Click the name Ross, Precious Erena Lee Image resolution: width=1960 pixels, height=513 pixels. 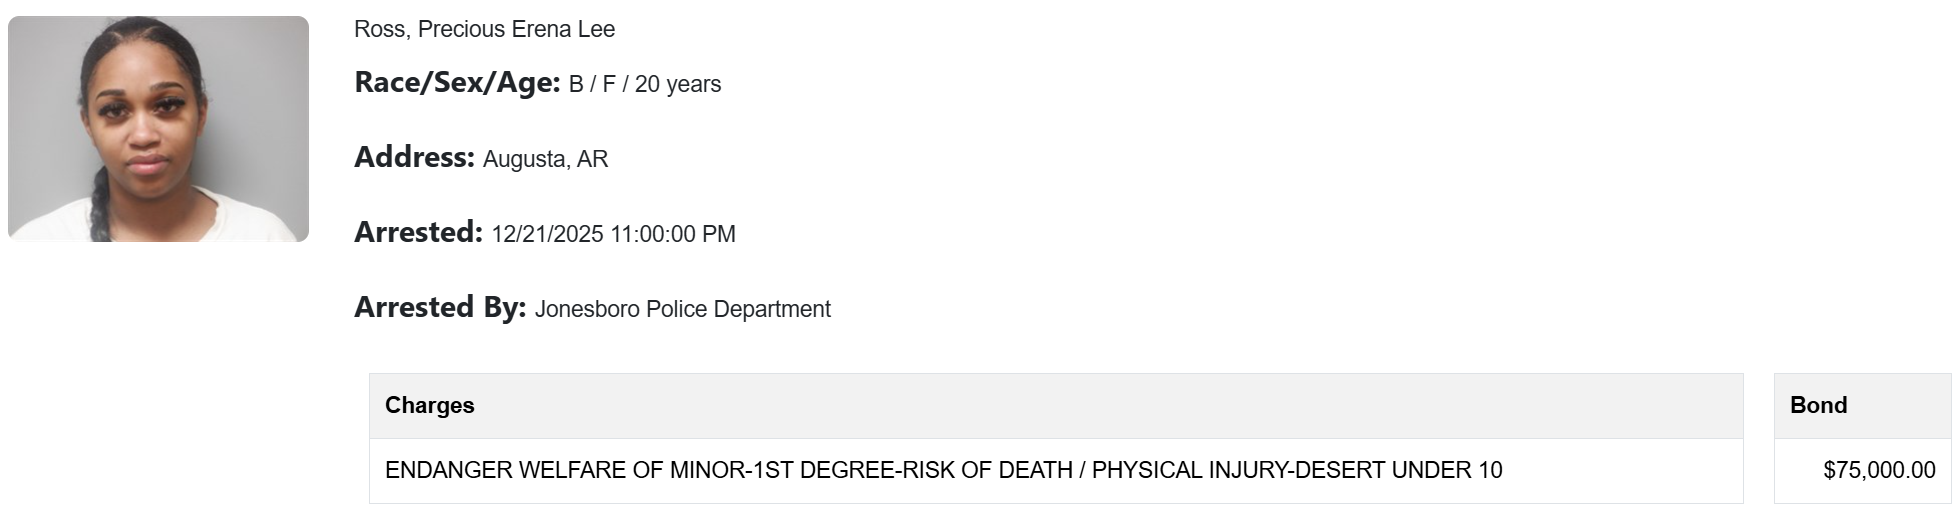point(484,30)
